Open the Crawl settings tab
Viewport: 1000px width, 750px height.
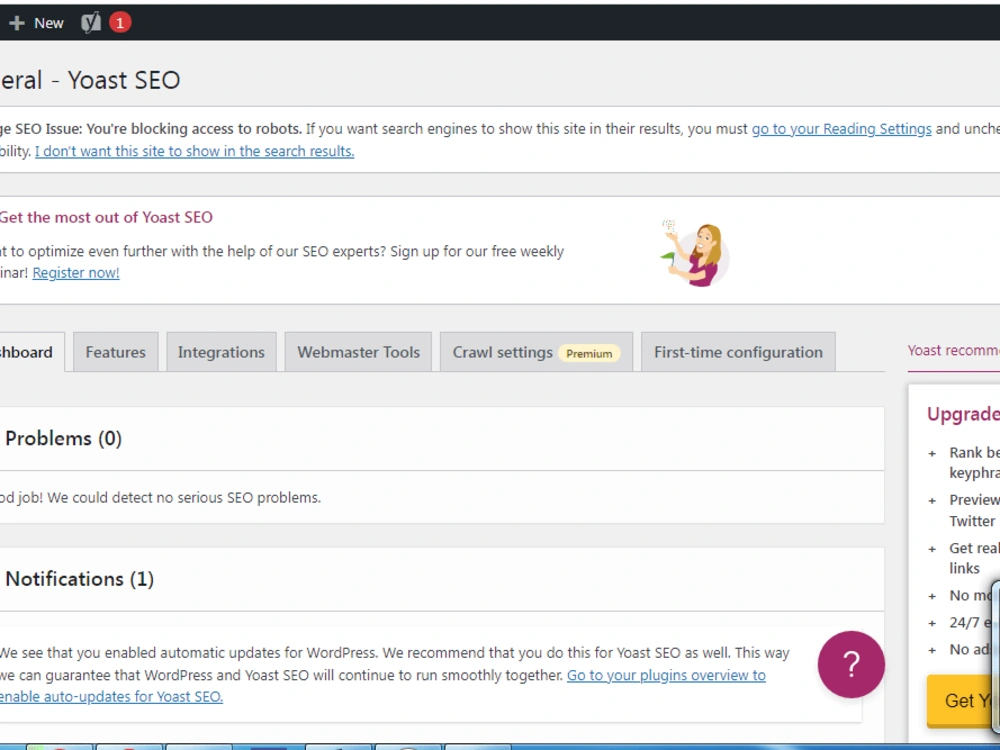click(536, 352)
